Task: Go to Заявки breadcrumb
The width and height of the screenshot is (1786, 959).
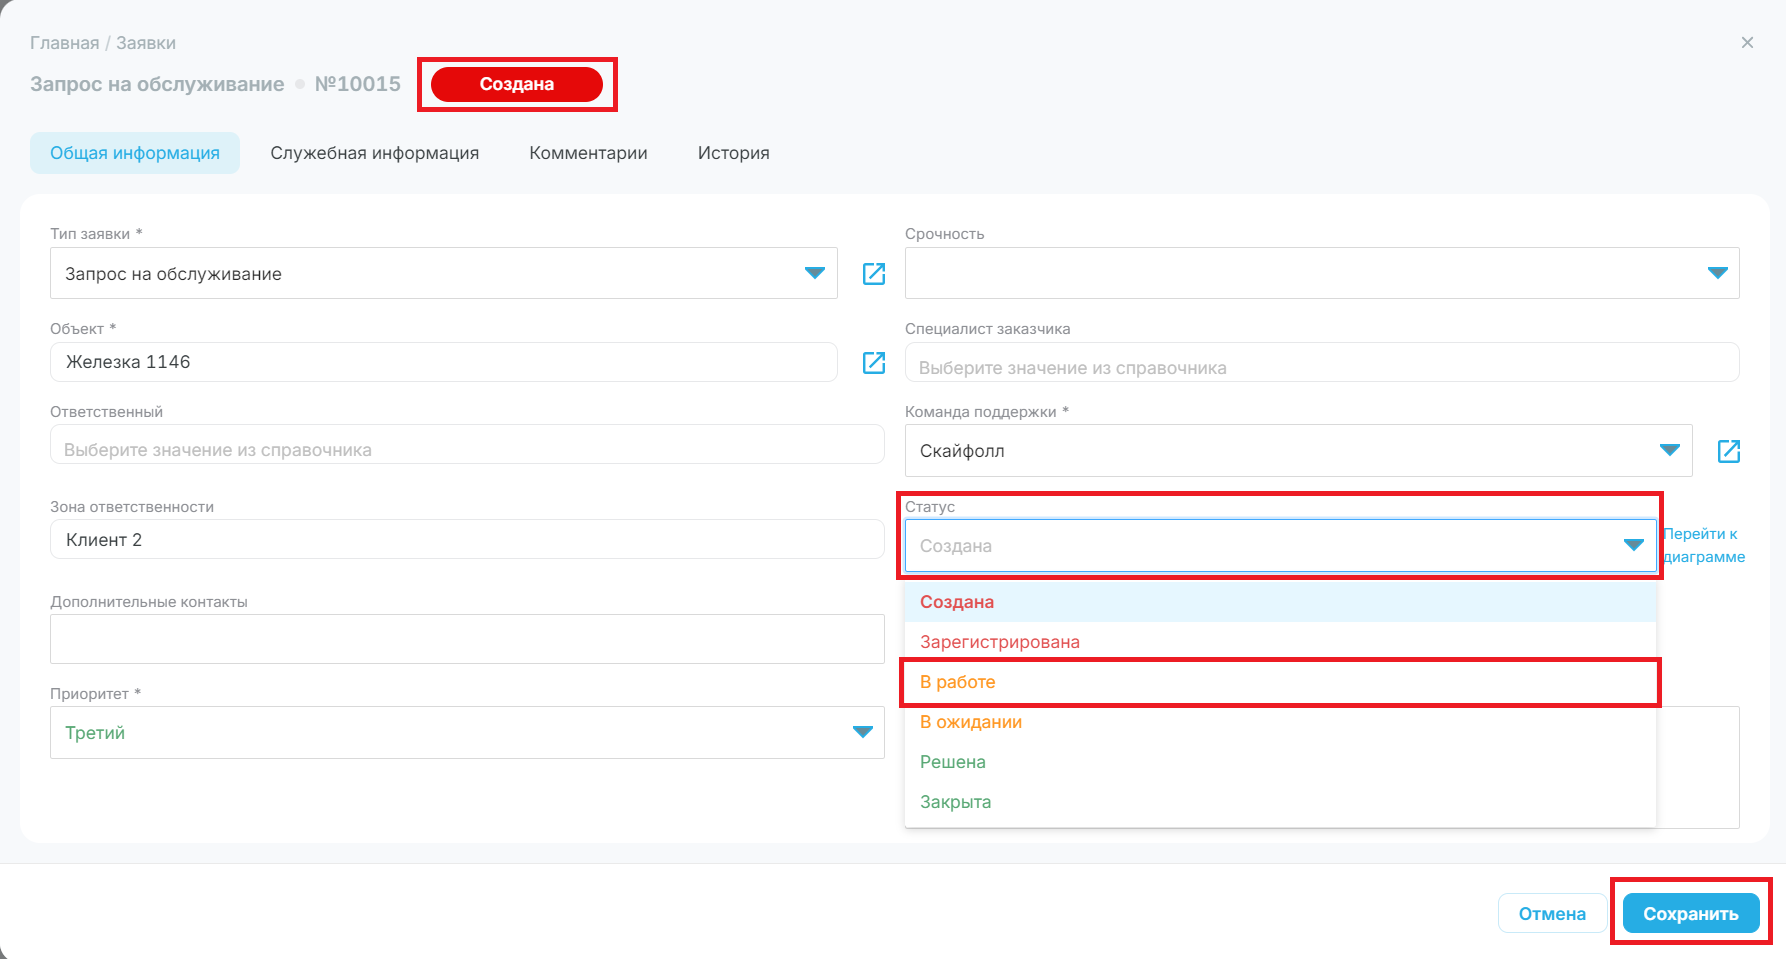Action: pyautogui.click(x=146, y=43)
